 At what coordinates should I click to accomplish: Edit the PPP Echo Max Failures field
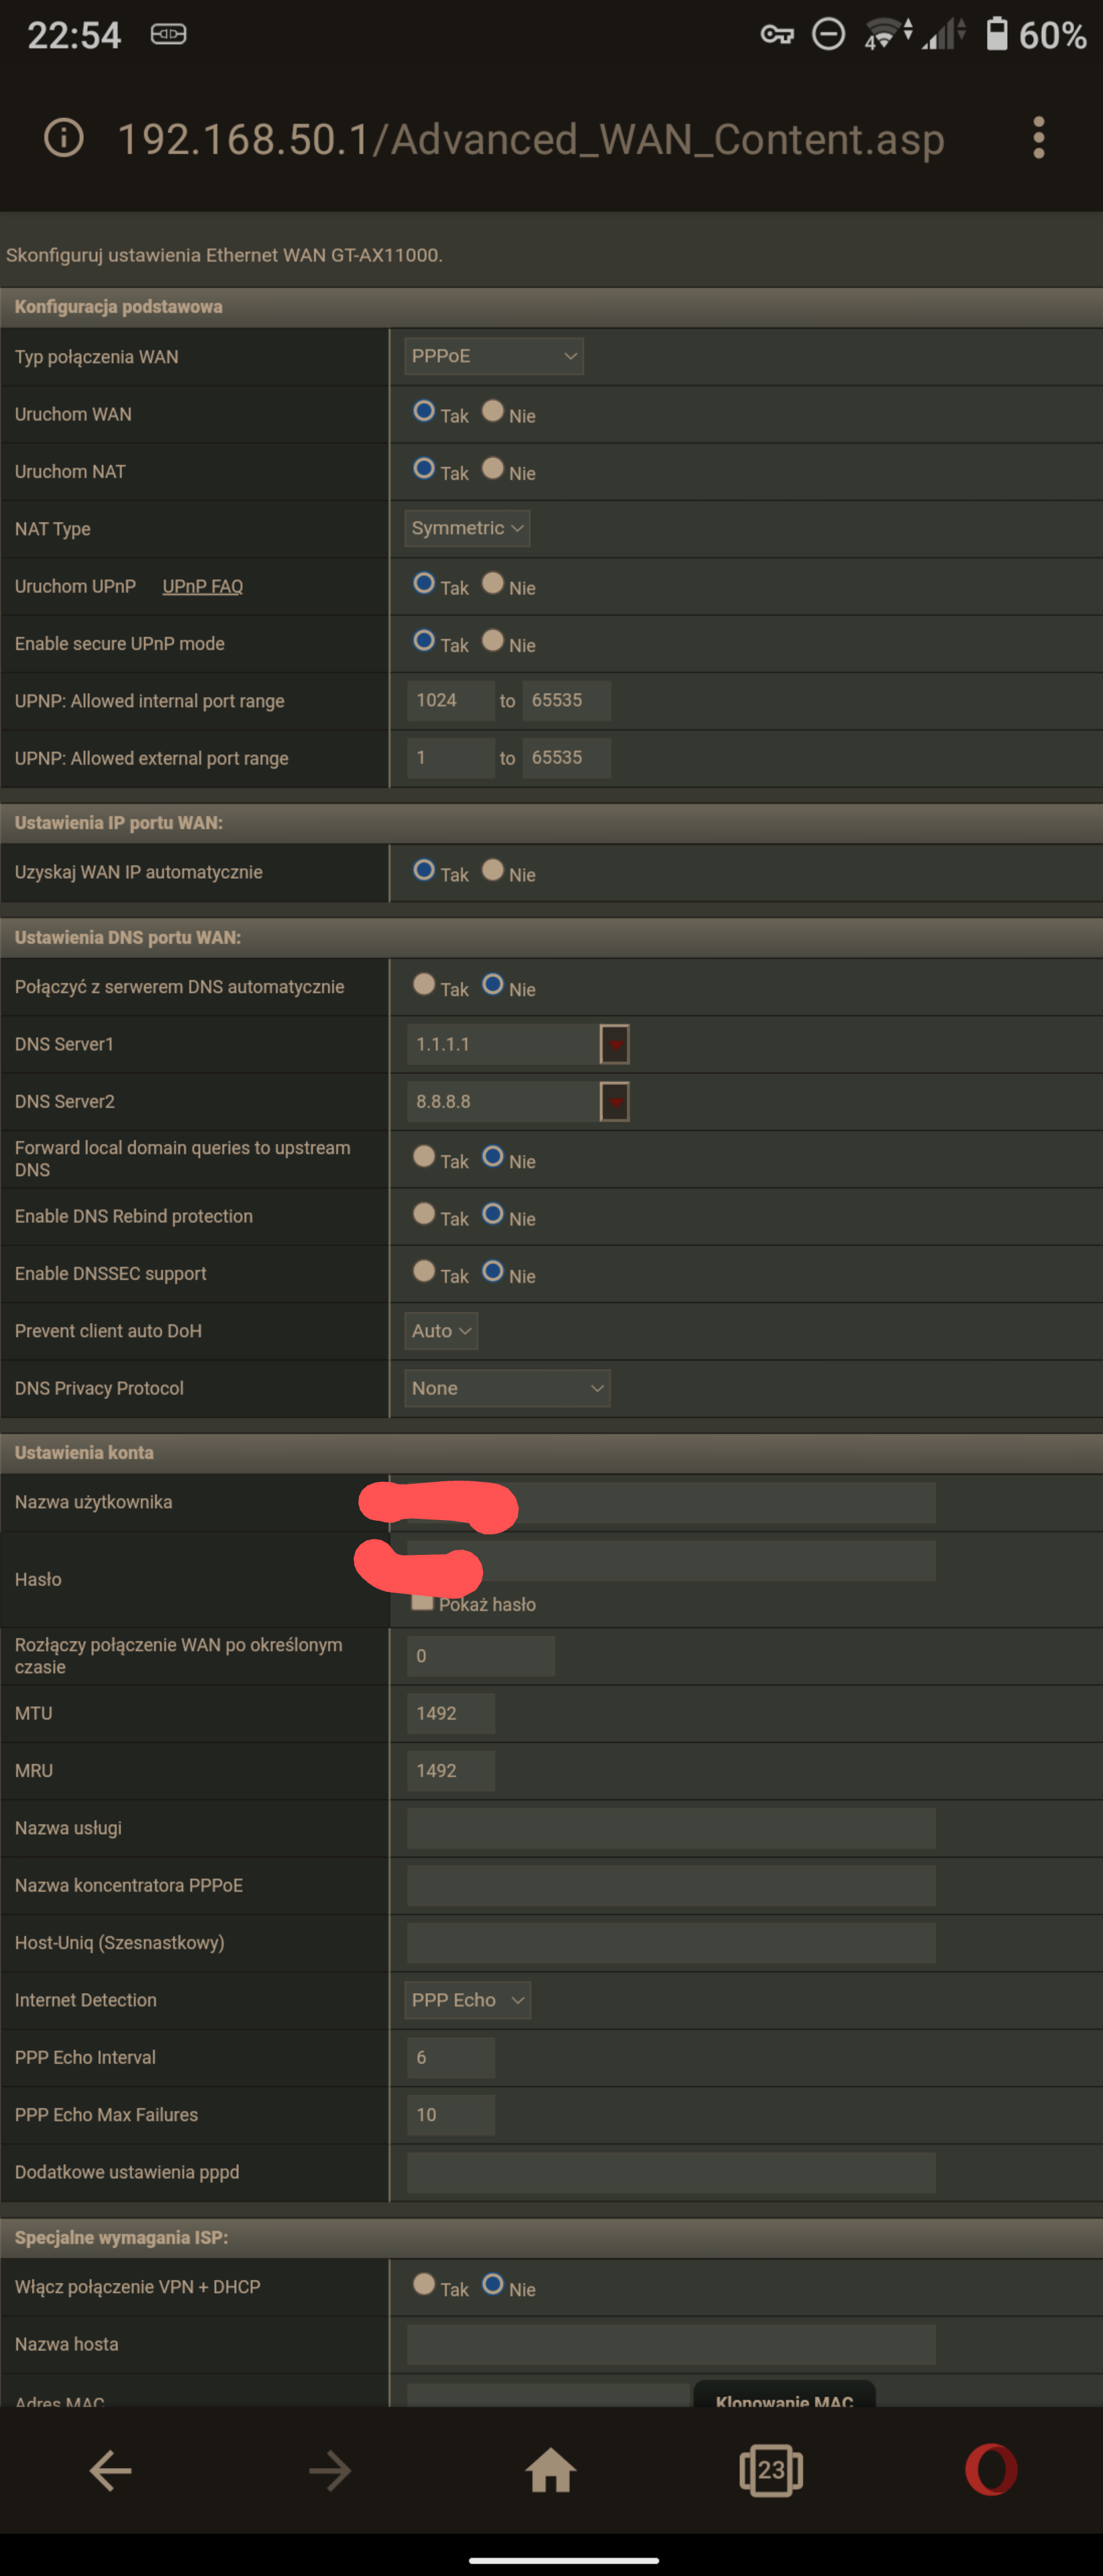coord(451,2115)
